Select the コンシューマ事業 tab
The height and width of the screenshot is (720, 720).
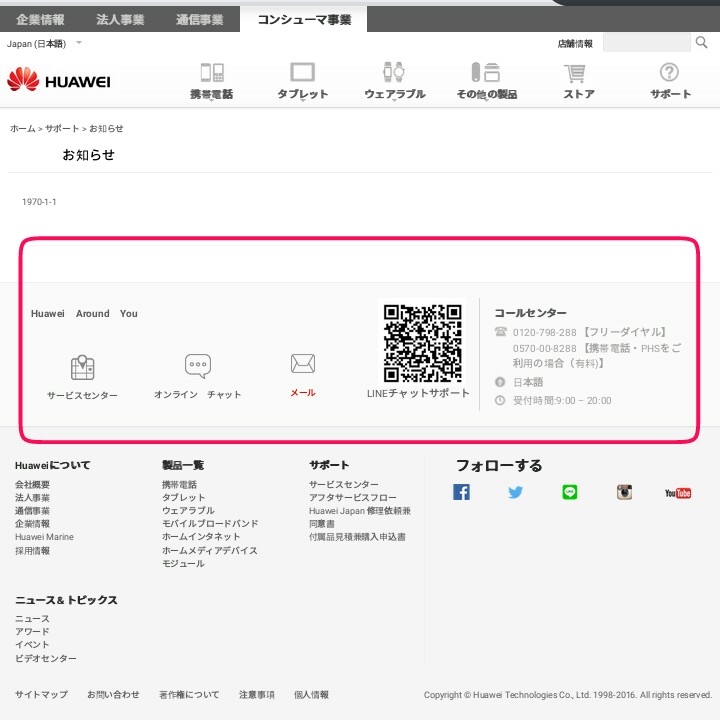[x=304, y=20]
